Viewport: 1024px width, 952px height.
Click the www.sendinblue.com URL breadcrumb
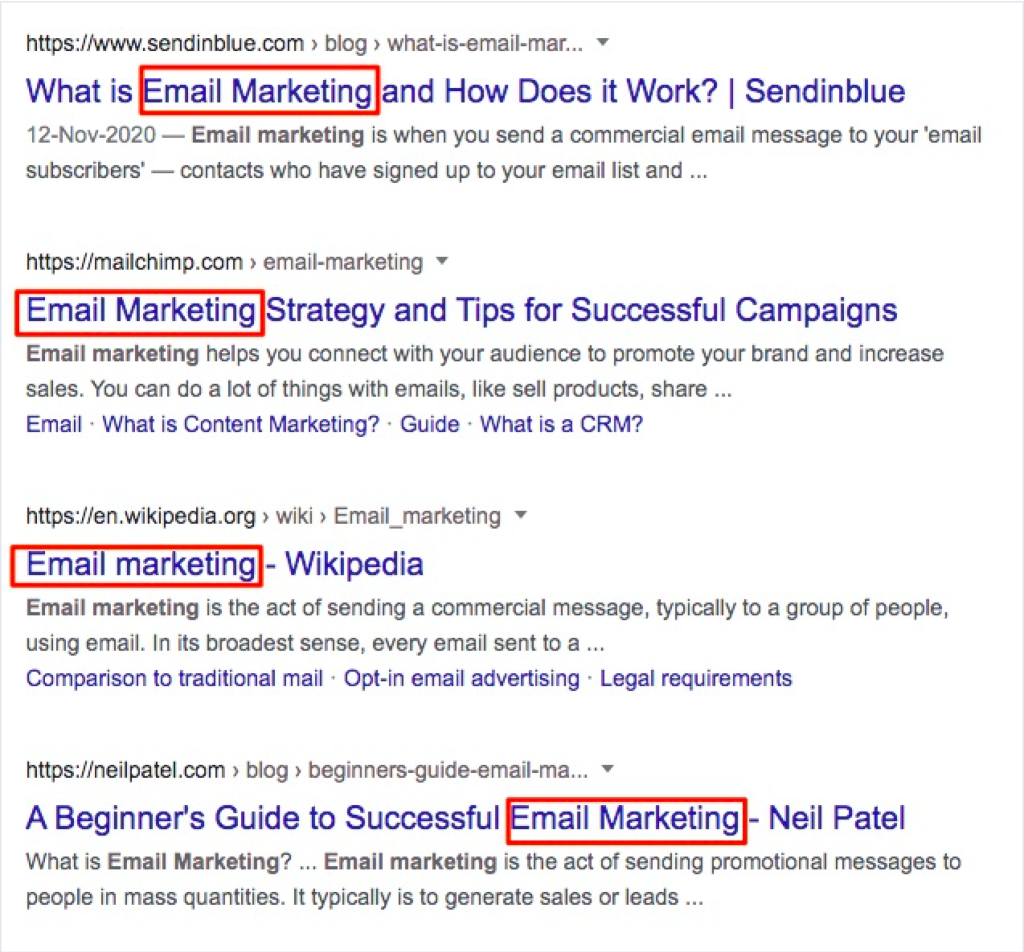(304, 44)
